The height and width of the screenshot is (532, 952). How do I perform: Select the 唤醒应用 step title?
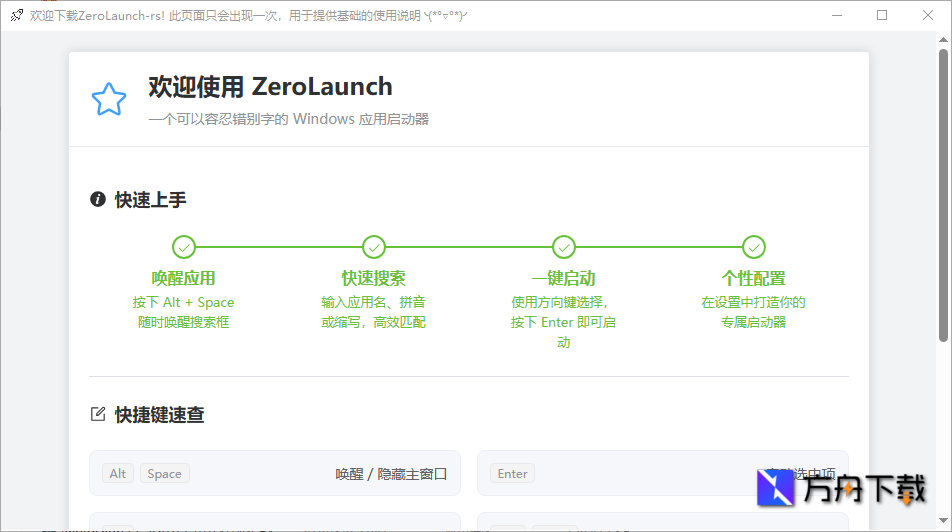click(183, 278)
